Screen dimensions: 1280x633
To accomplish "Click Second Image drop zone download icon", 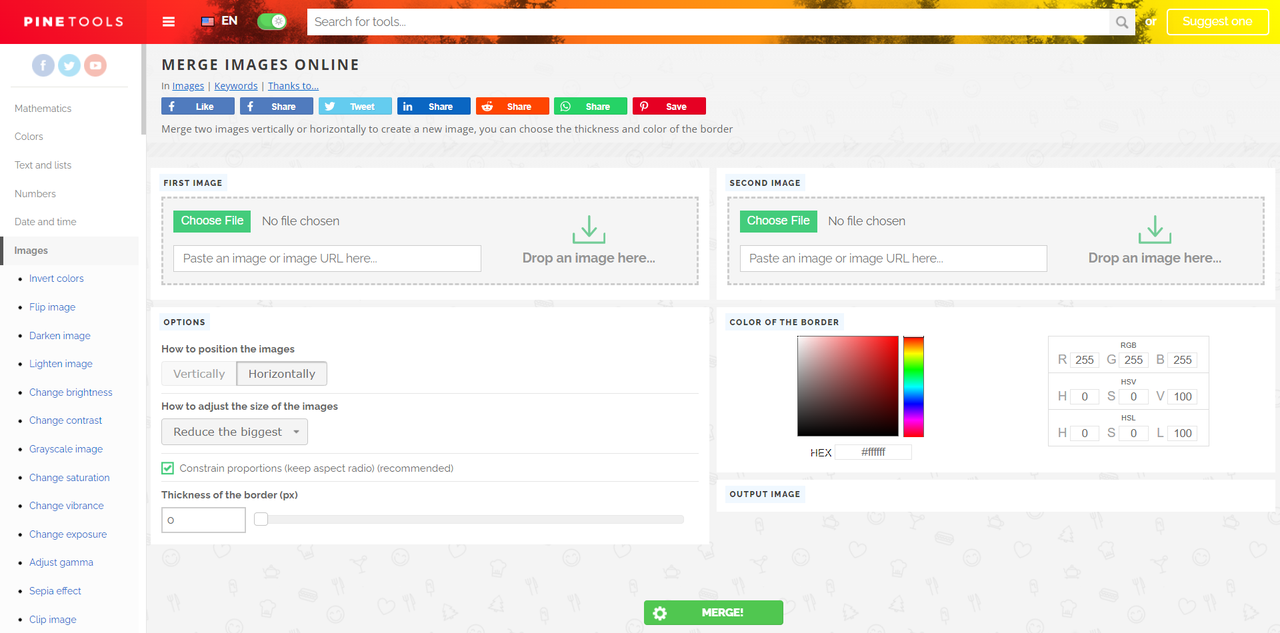I will pyautogui.click(x=1155, y=229).
